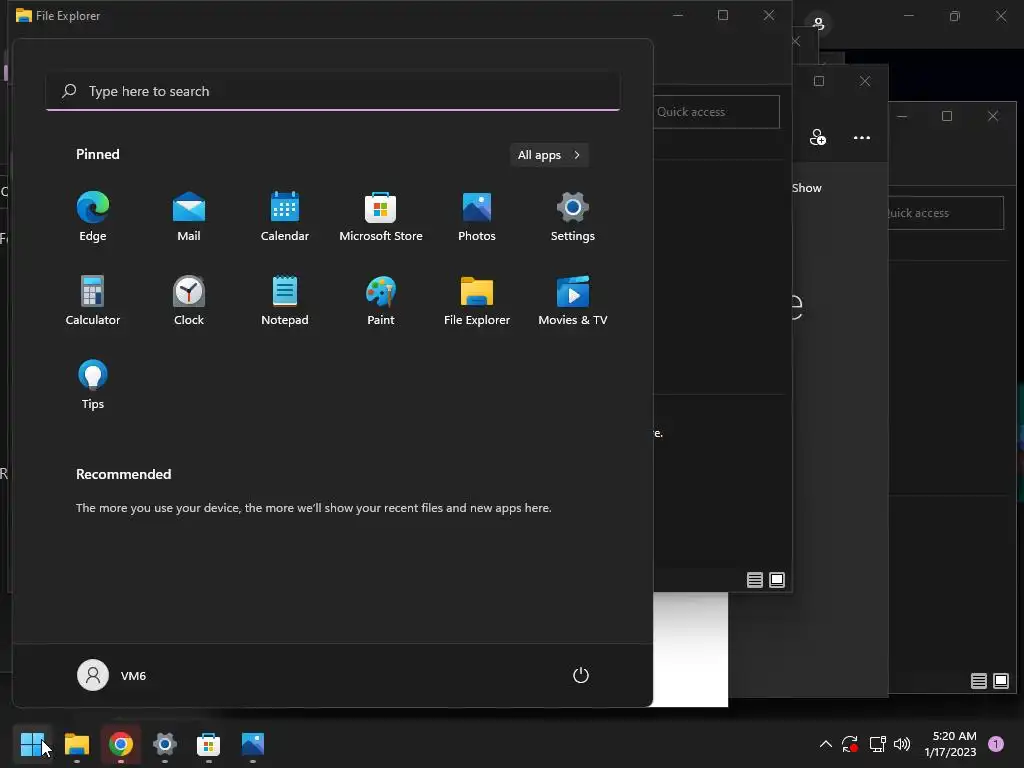1024x768 pixels.
Task: Open the Edge pinned app
Action: [x=93, y=217]
